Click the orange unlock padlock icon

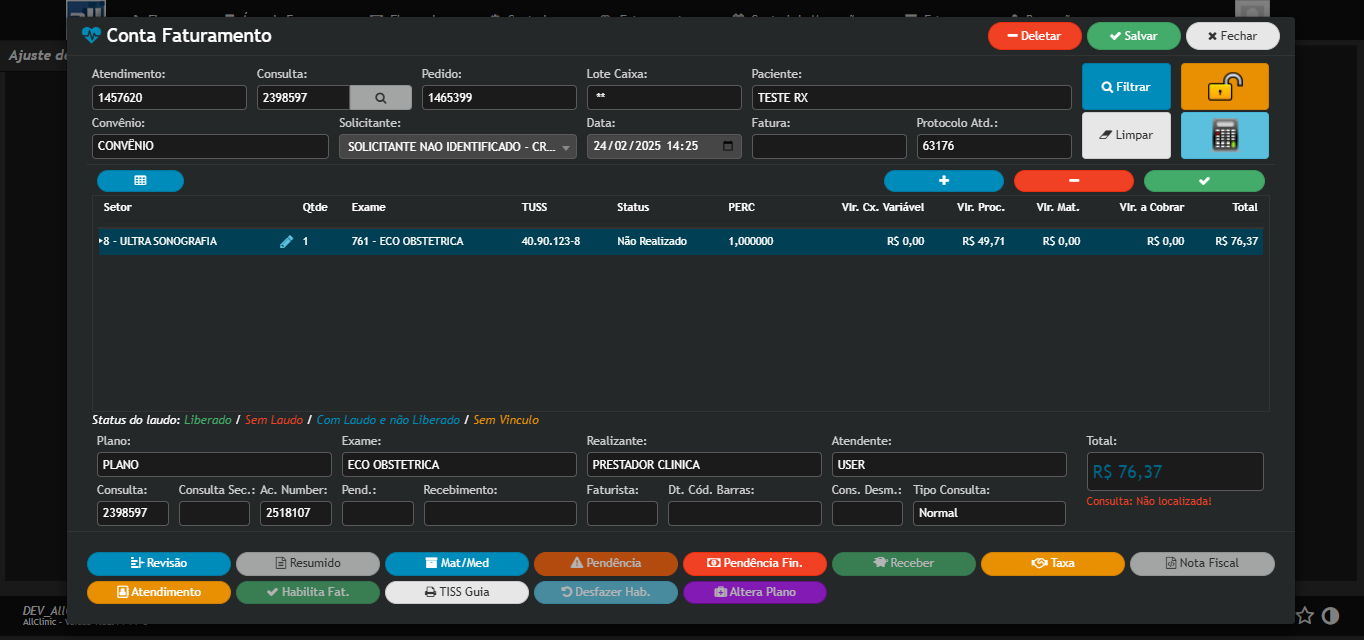[x=1224, y=87]
